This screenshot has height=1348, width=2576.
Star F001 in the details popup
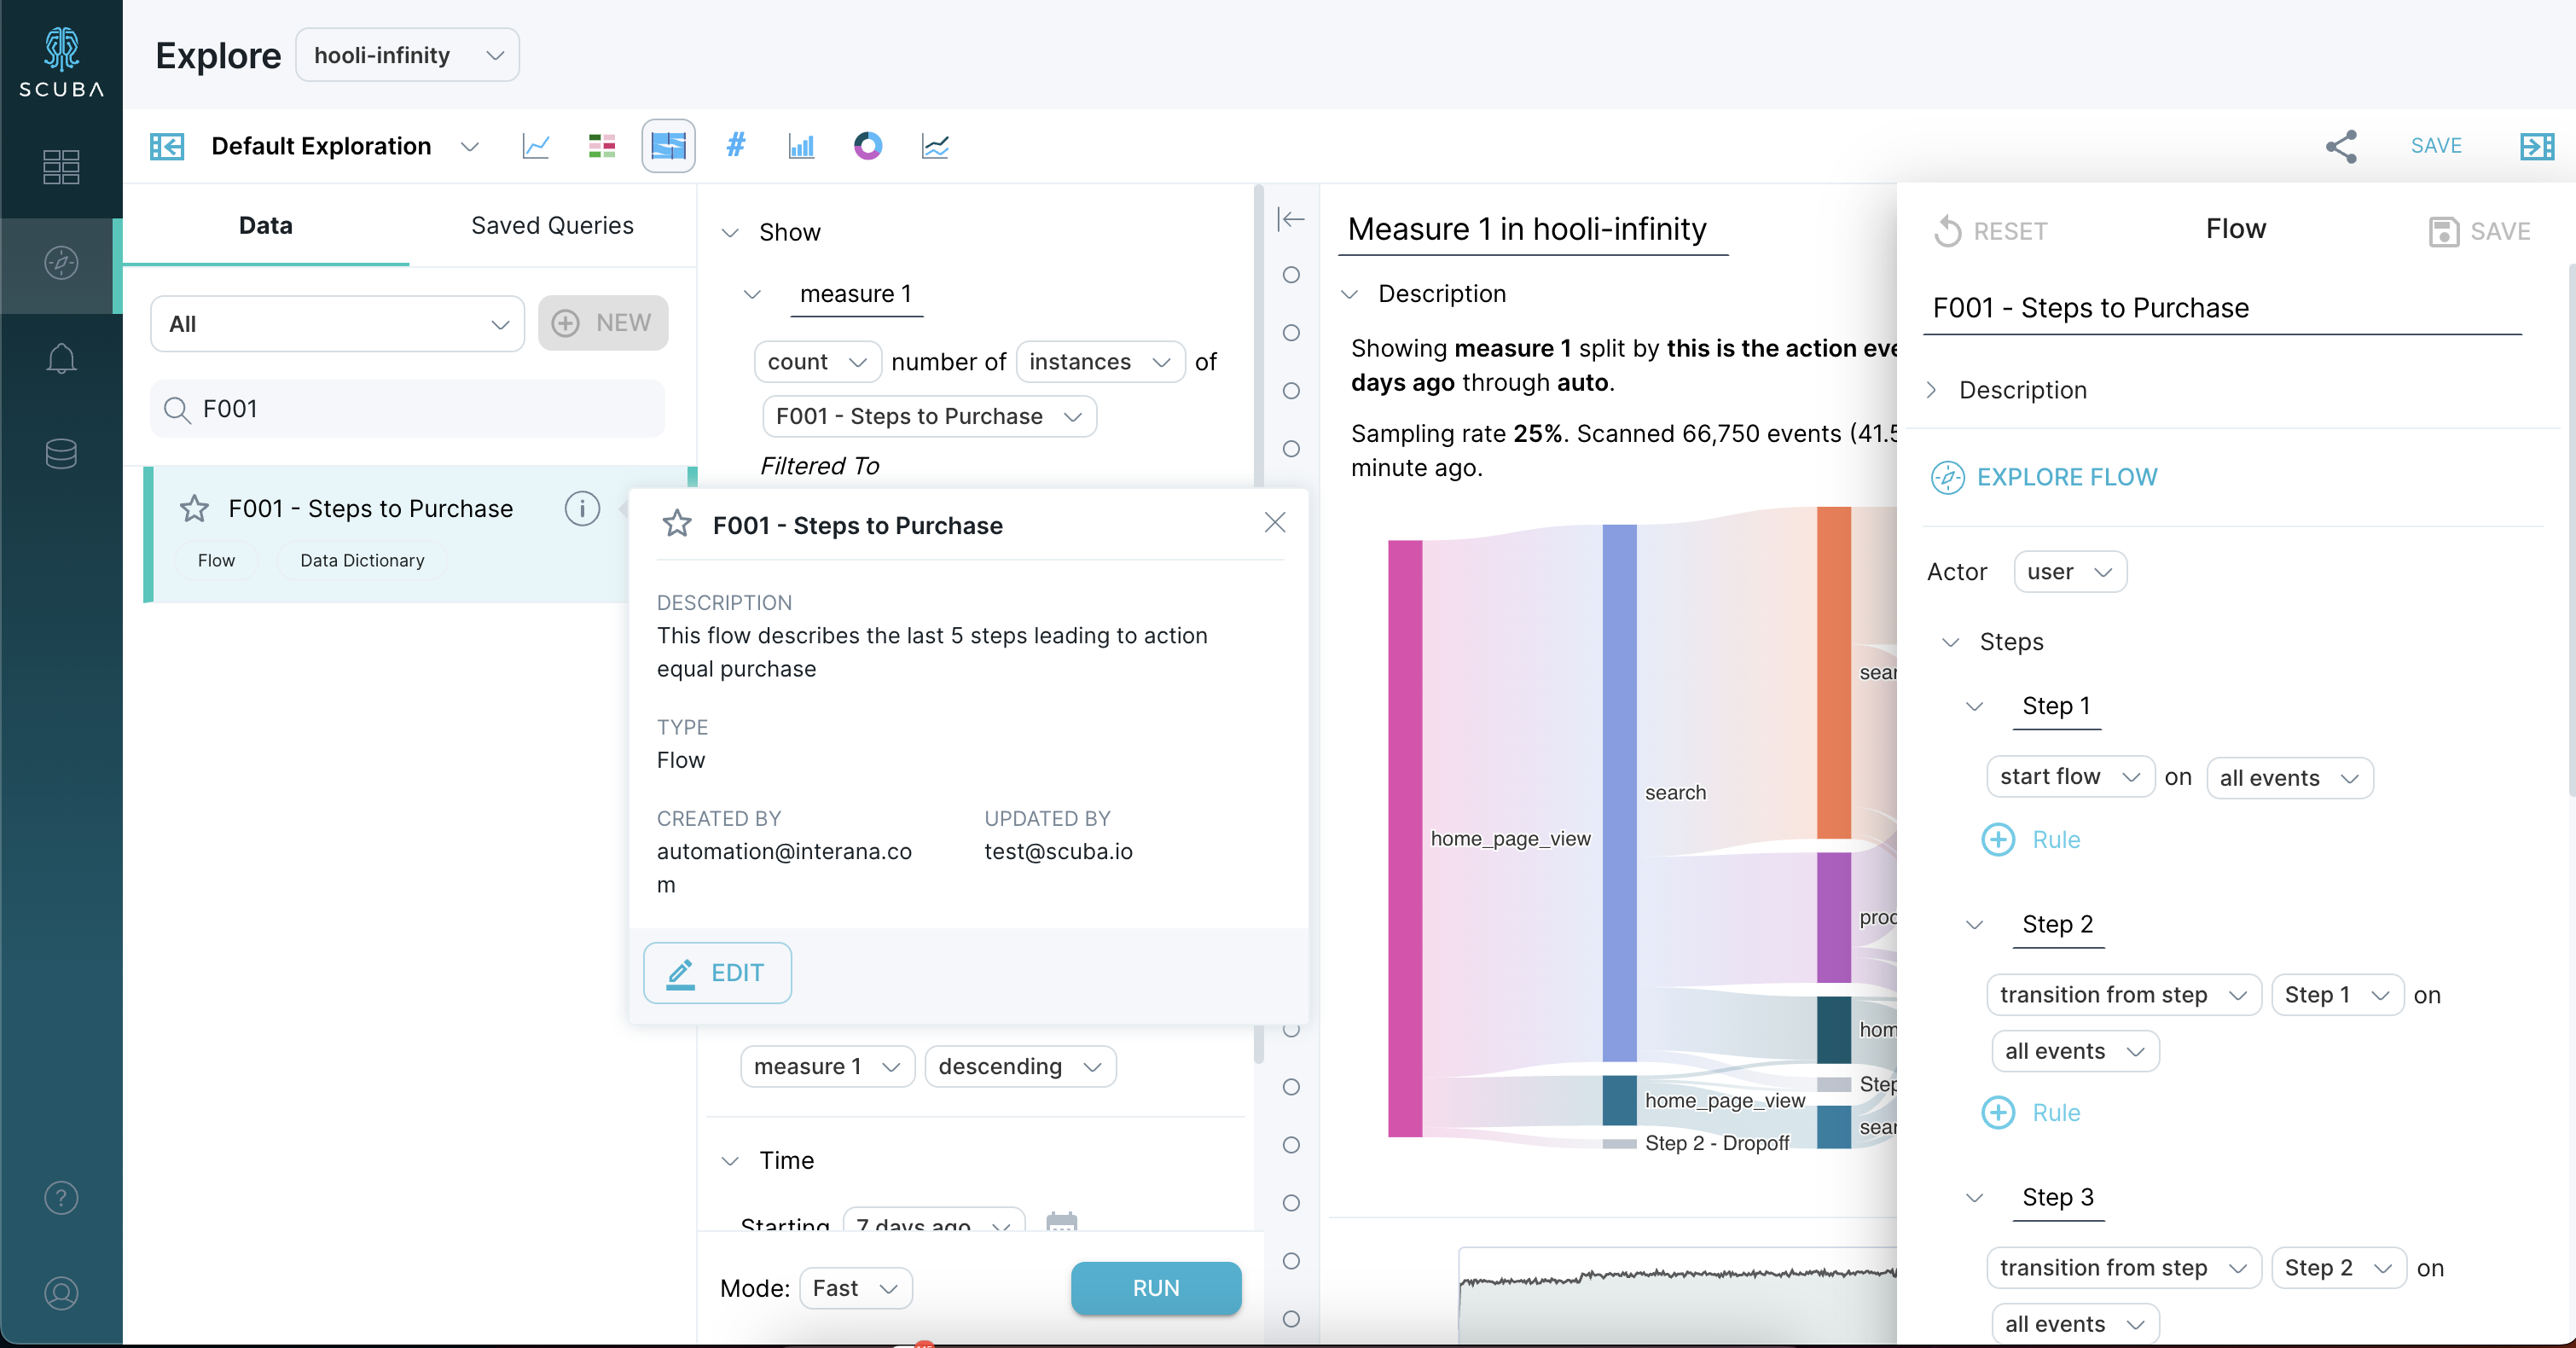pos(677,524)
